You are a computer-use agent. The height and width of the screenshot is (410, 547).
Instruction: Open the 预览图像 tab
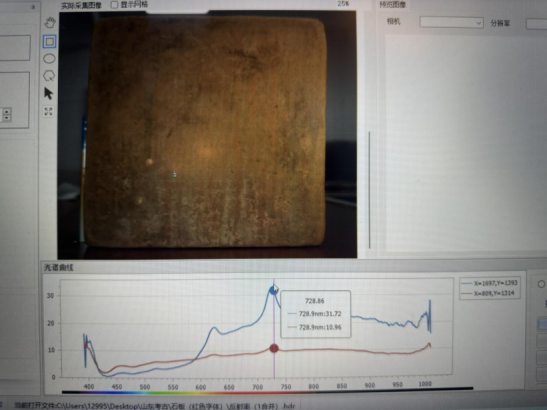point(392,5)
